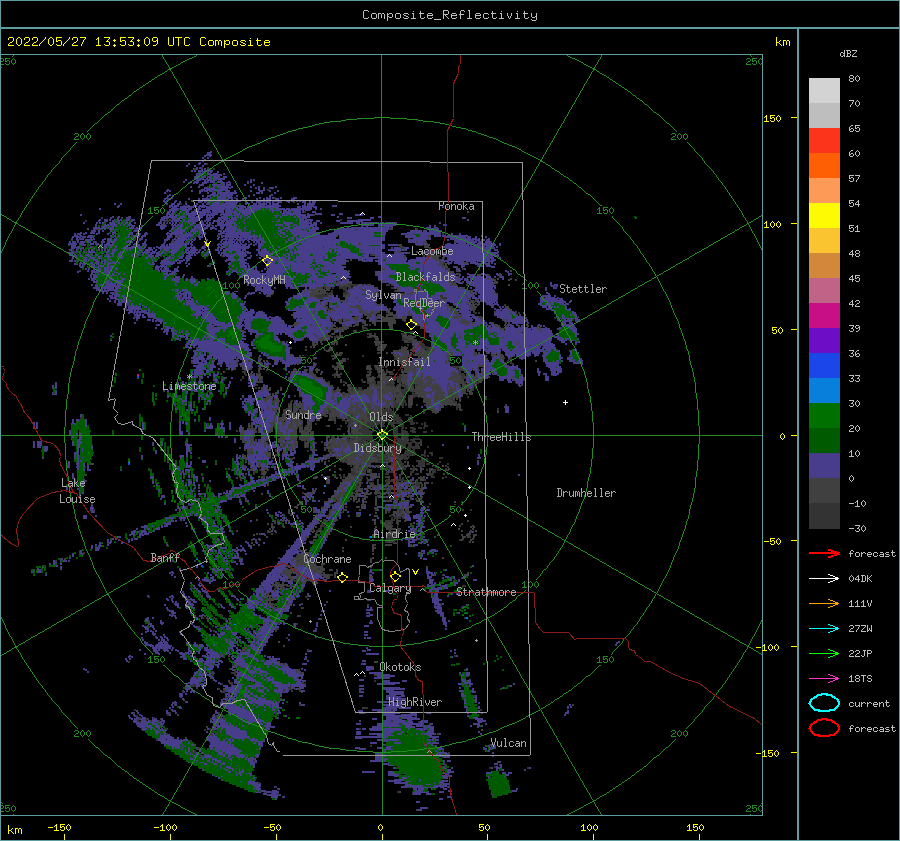Click the white 04DK arrow icon
The width and height of the screenshot is (900, 841).
(x=824, y=578)
